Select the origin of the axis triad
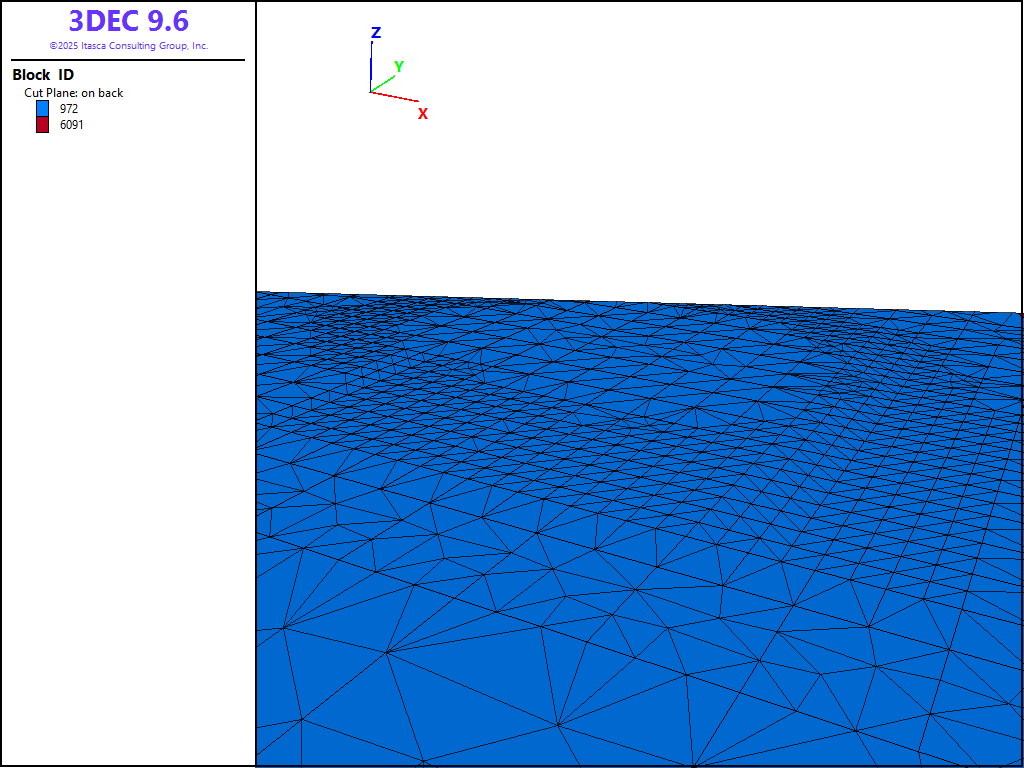 pos(371,92)
